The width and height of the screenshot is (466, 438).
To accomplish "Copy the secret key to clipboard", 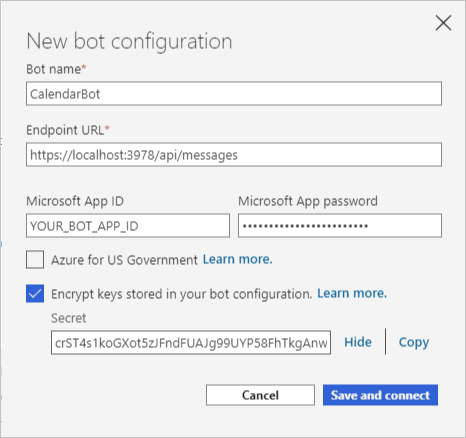I will pos(414,343).
